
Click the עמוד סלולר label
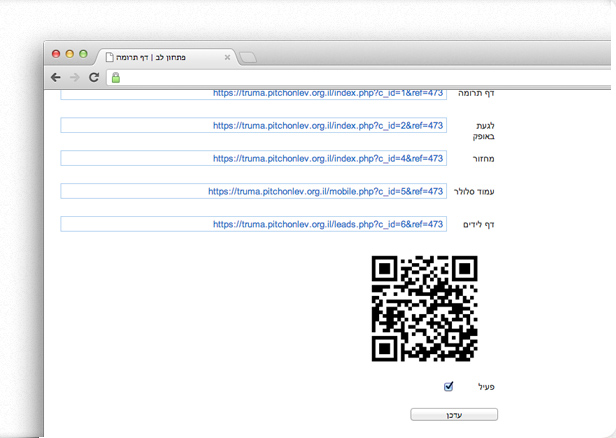pyautogui.click(x=474, y=192)
